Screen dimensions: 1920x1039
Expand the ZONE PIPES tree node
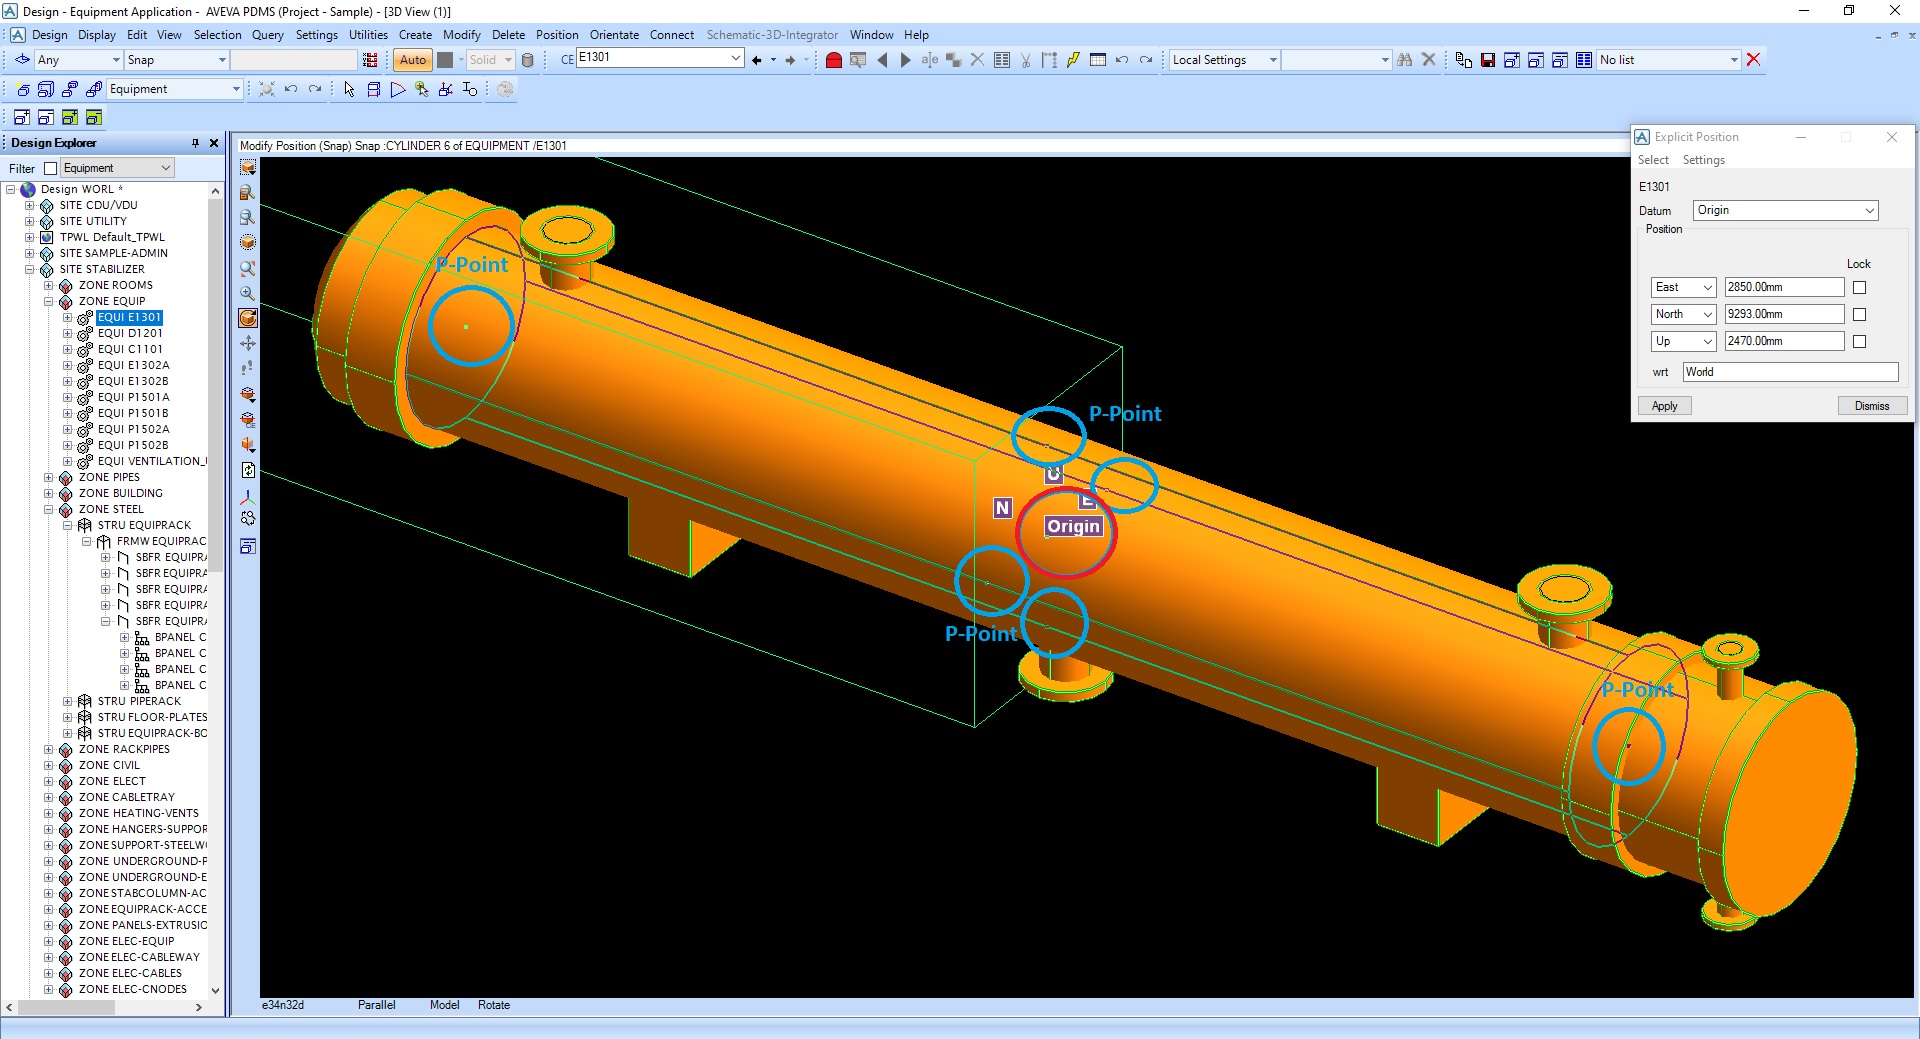click(x=48, y=478)
